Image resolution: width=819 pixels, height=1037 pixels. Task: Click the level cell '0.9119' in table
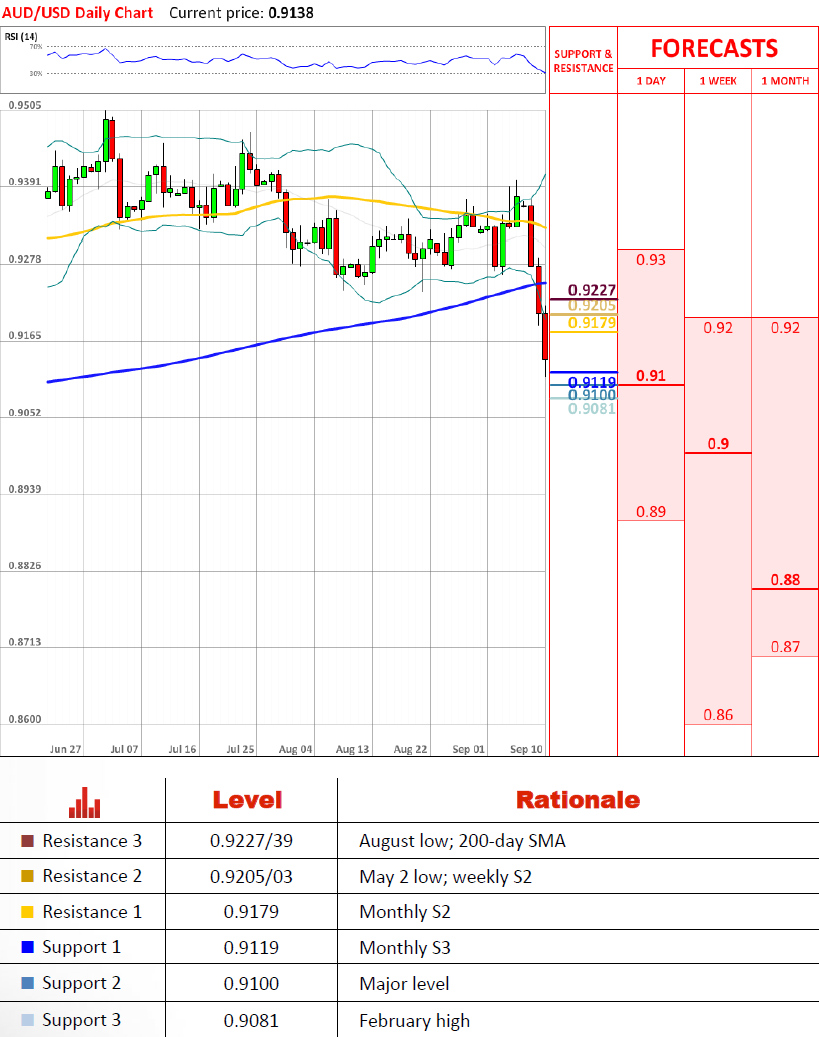click(x=251, y=948)
